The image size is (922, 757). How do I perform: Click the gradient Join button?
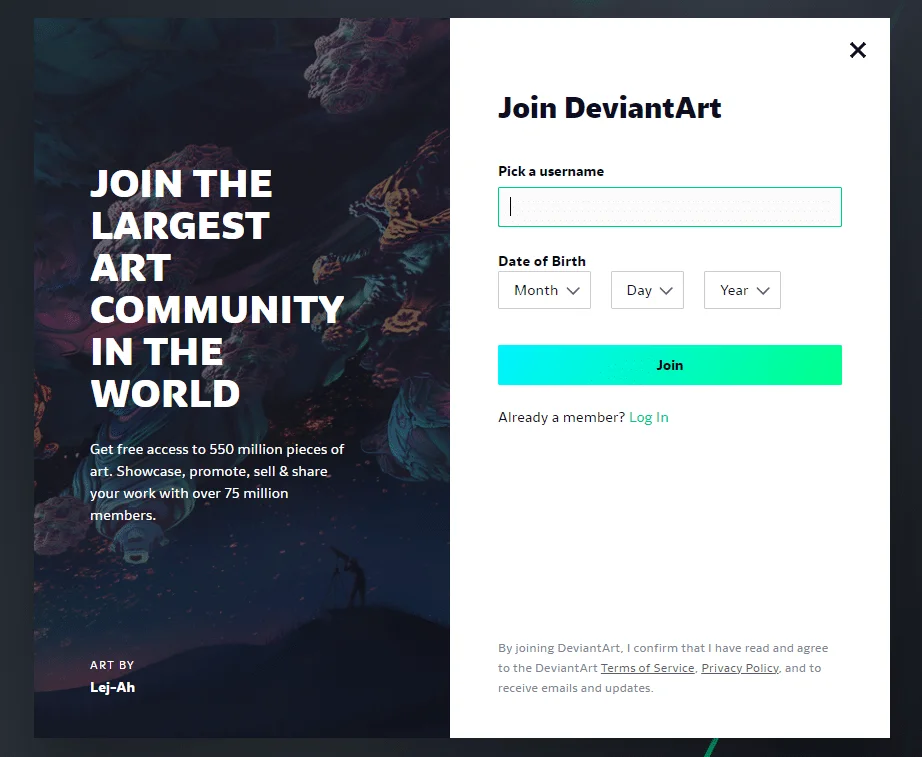[x=670, y=365]
